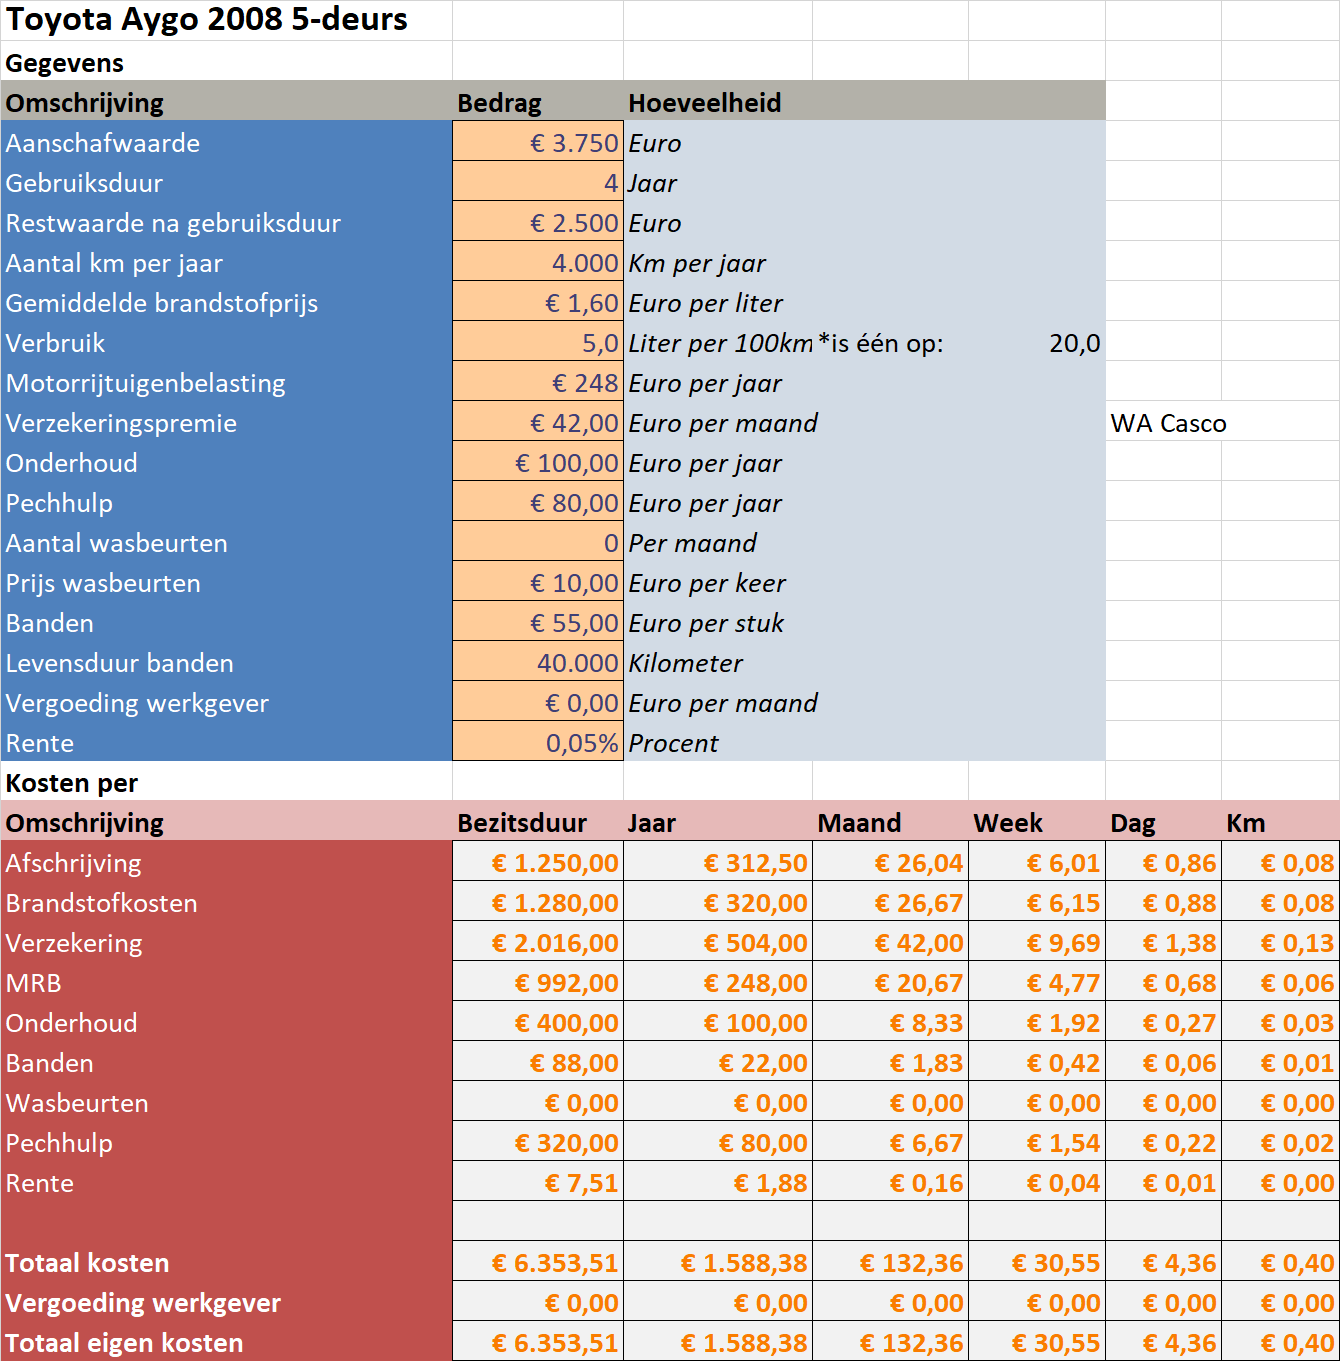Viewport: 1340px width, 1361px height.
Task: Select the title cell 'Toyota Aygo 2008 5-deurs'
Action: point(226,20)
